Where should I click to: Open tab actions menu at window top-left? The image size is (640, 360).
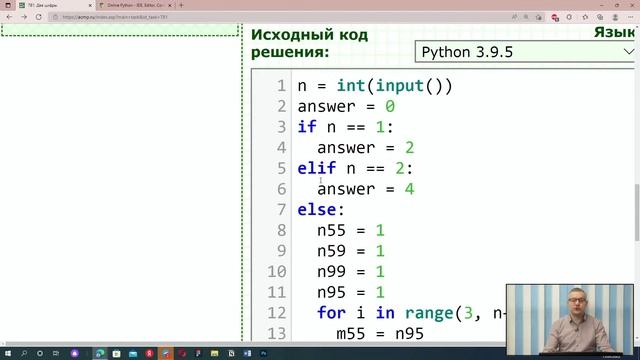click(x=8, y=5)
